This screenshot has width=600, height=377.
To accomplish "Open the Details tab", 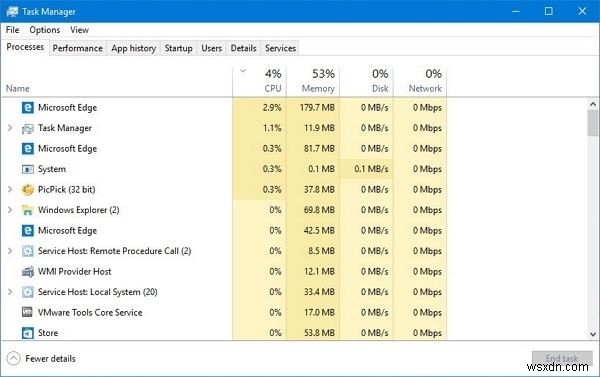I will pyautogui.click(x=243, y=48).
